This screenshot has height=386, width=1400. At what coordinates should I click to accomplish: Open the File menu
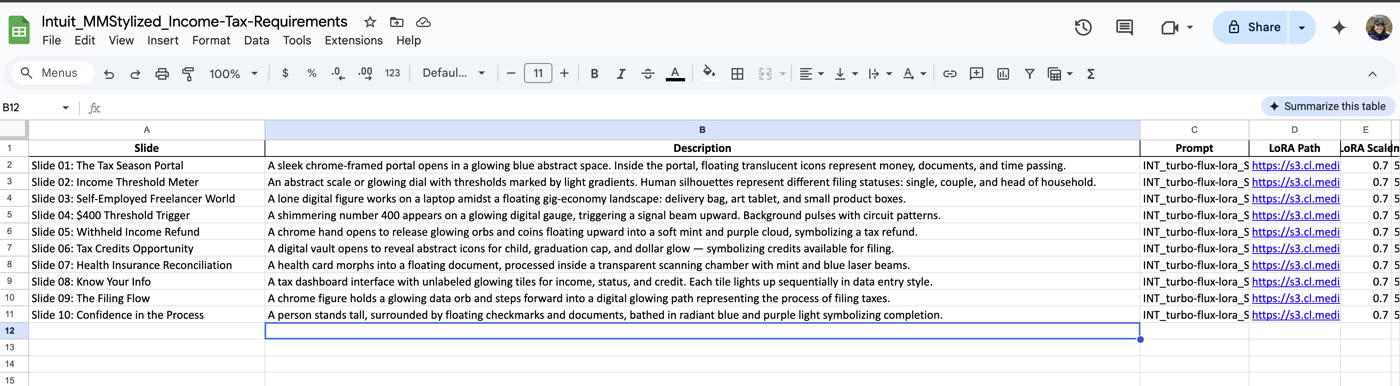(51, 41)
